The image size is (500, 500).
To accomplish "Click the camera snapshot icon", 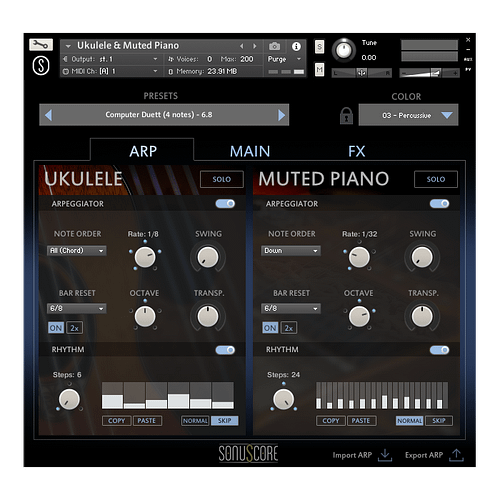I will click(x=274, y=46).
